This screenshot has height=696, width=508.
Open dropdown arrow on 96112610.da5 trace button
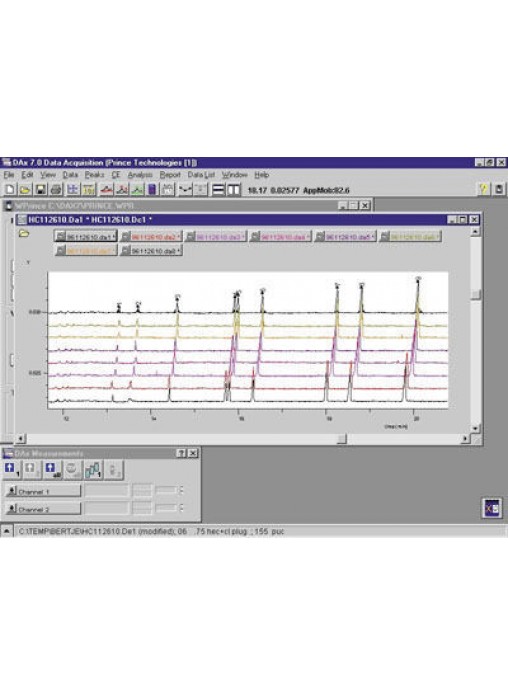click(x=373, y=237)
